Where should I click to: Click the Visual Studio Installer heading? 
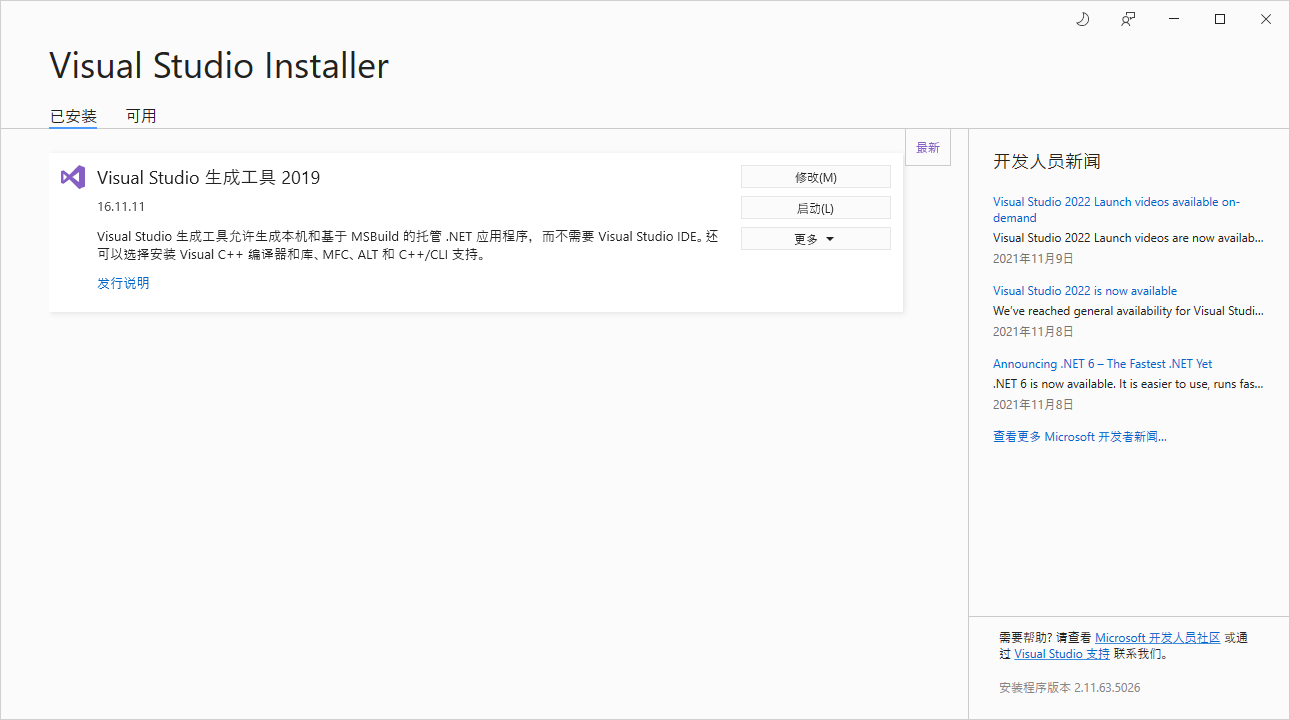(x=219, y=66)
